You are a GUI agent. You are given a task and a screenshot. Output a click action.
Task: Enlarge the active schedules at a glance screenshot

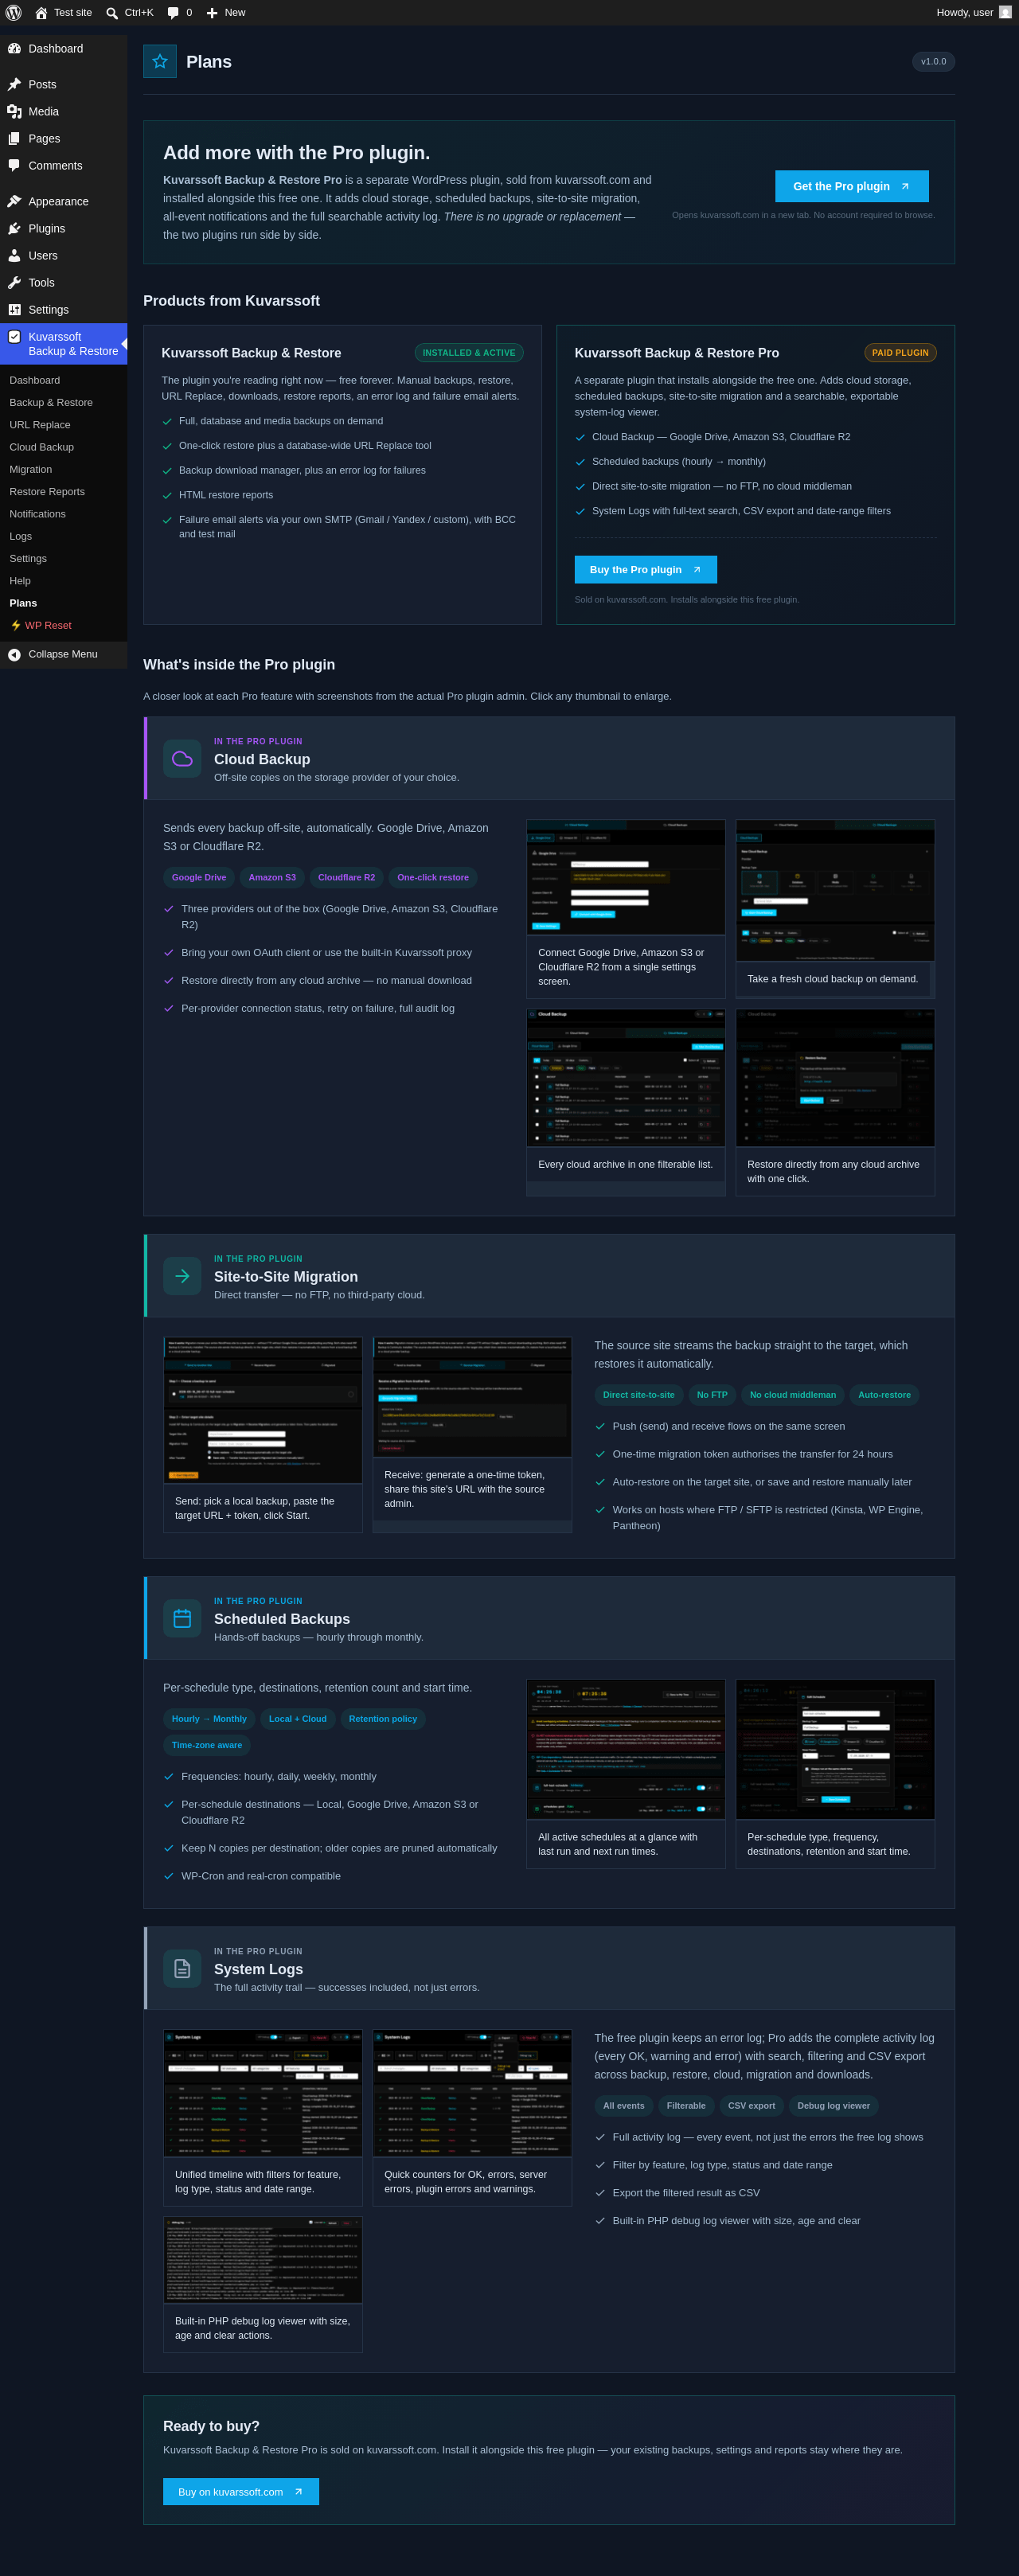click(x=626, y=1749)
